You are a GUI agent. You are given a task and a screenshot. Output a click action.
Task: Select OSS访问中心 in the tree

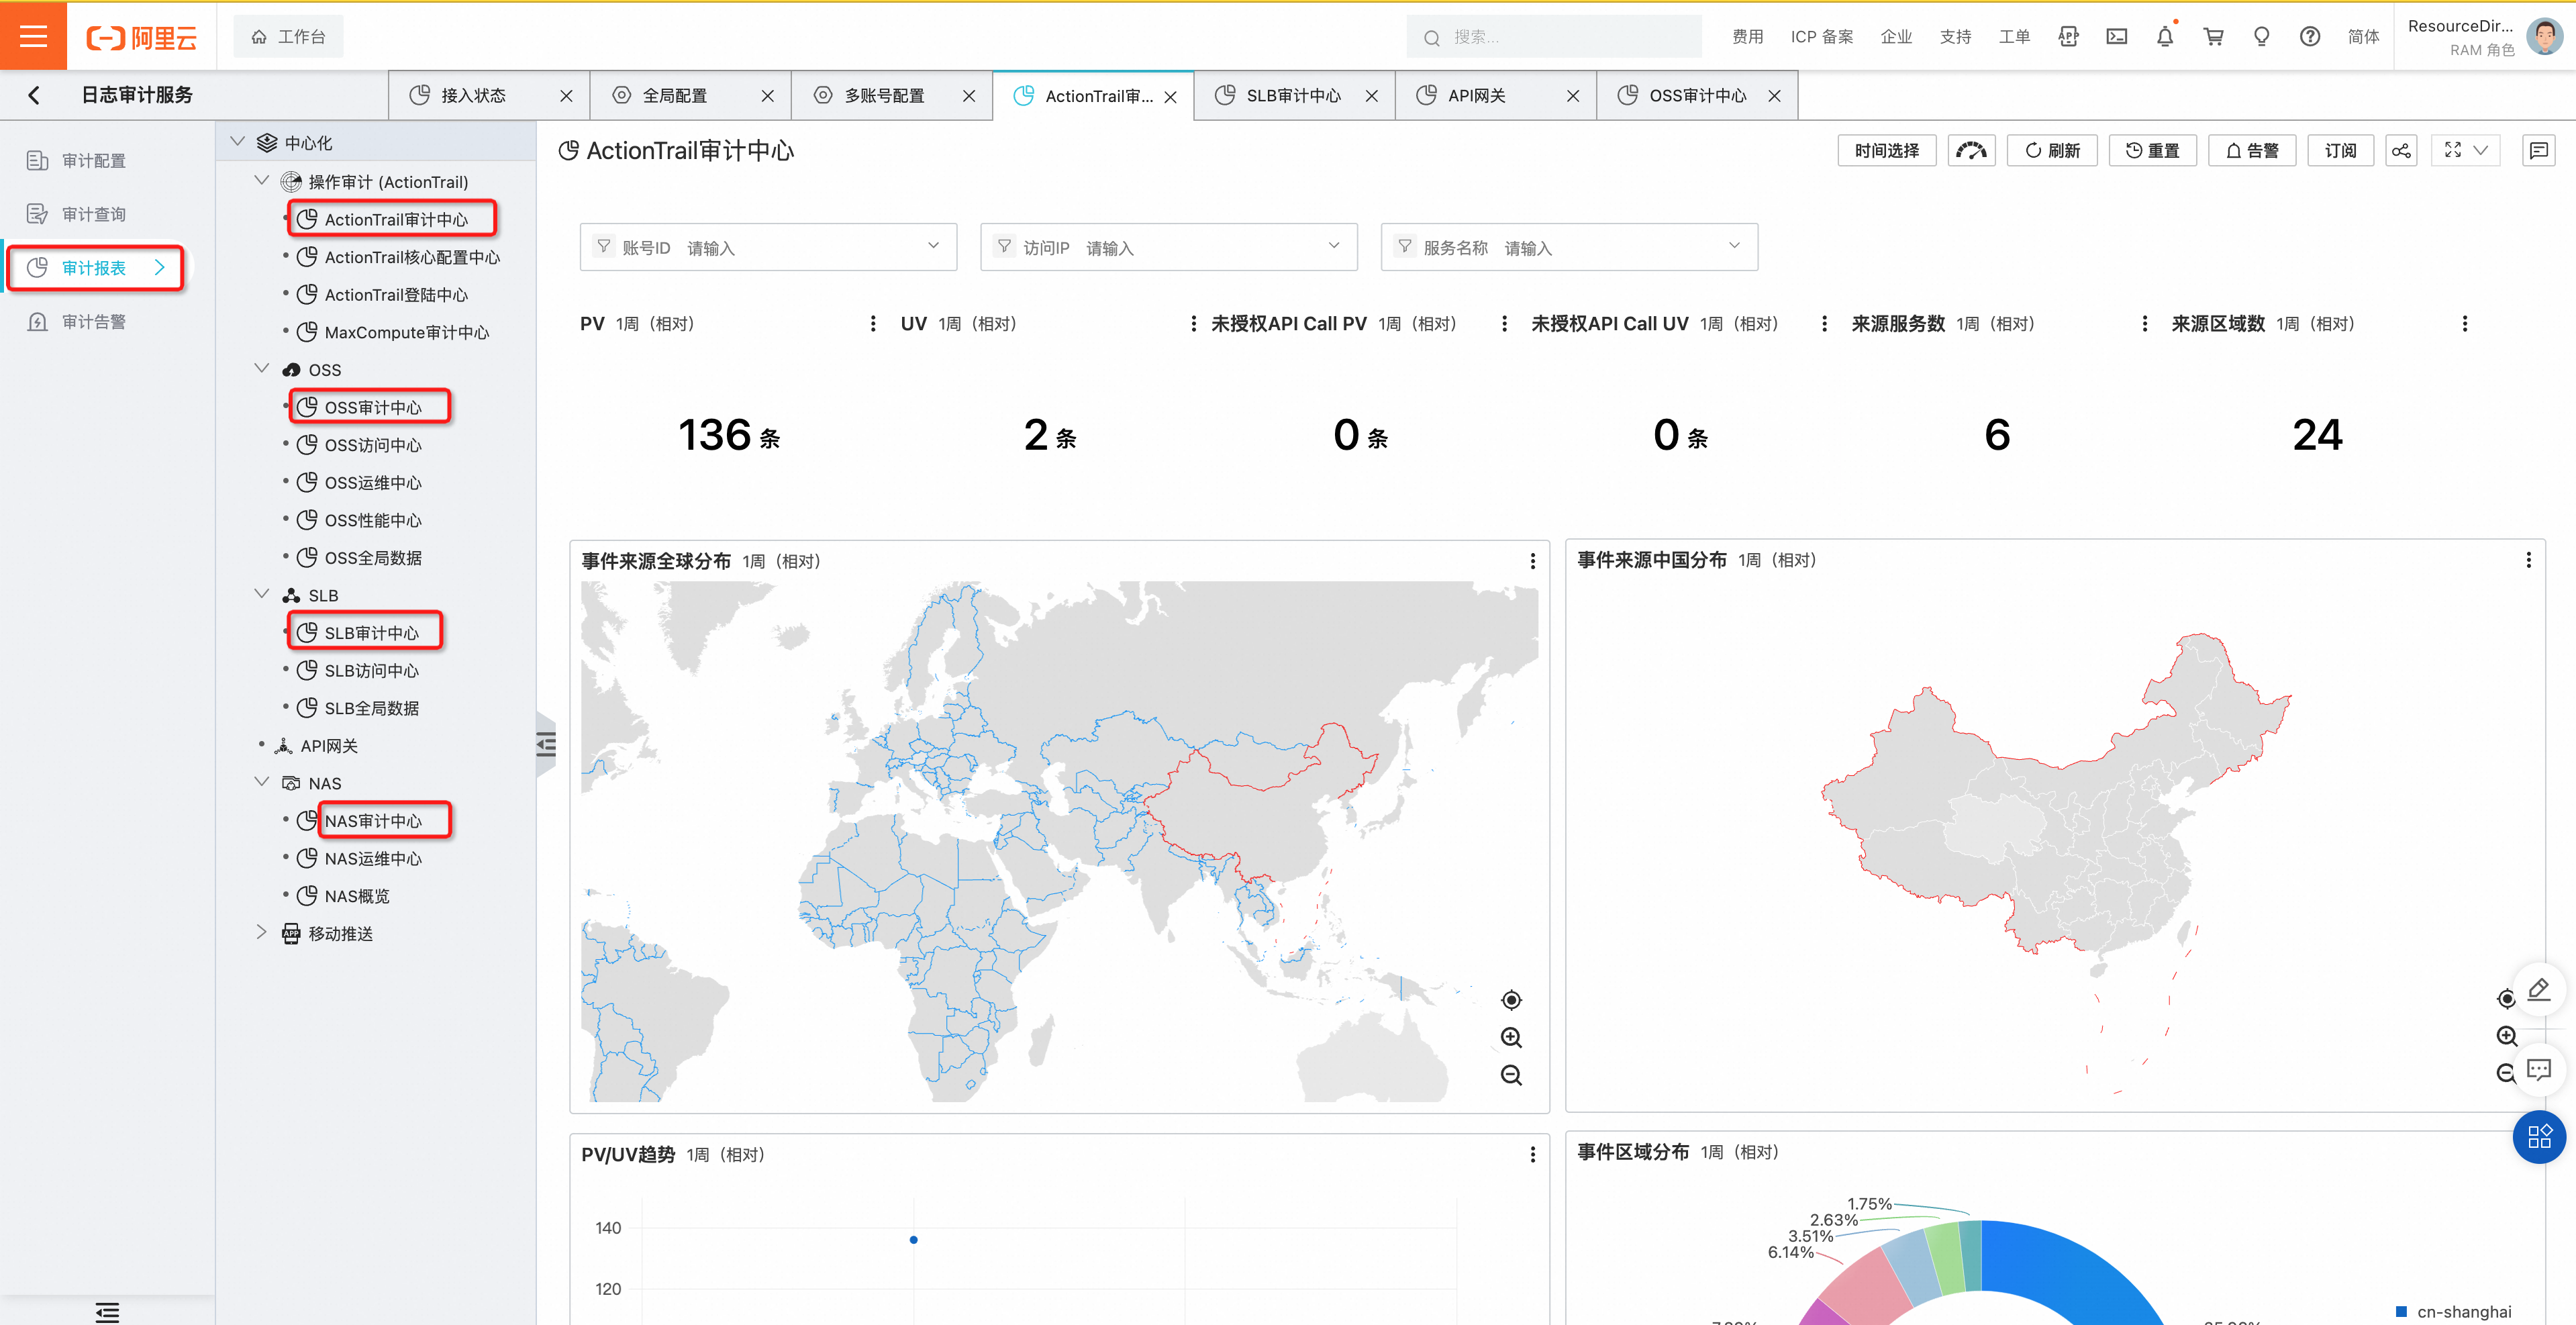pyautogui.click(x=372, y=445)
